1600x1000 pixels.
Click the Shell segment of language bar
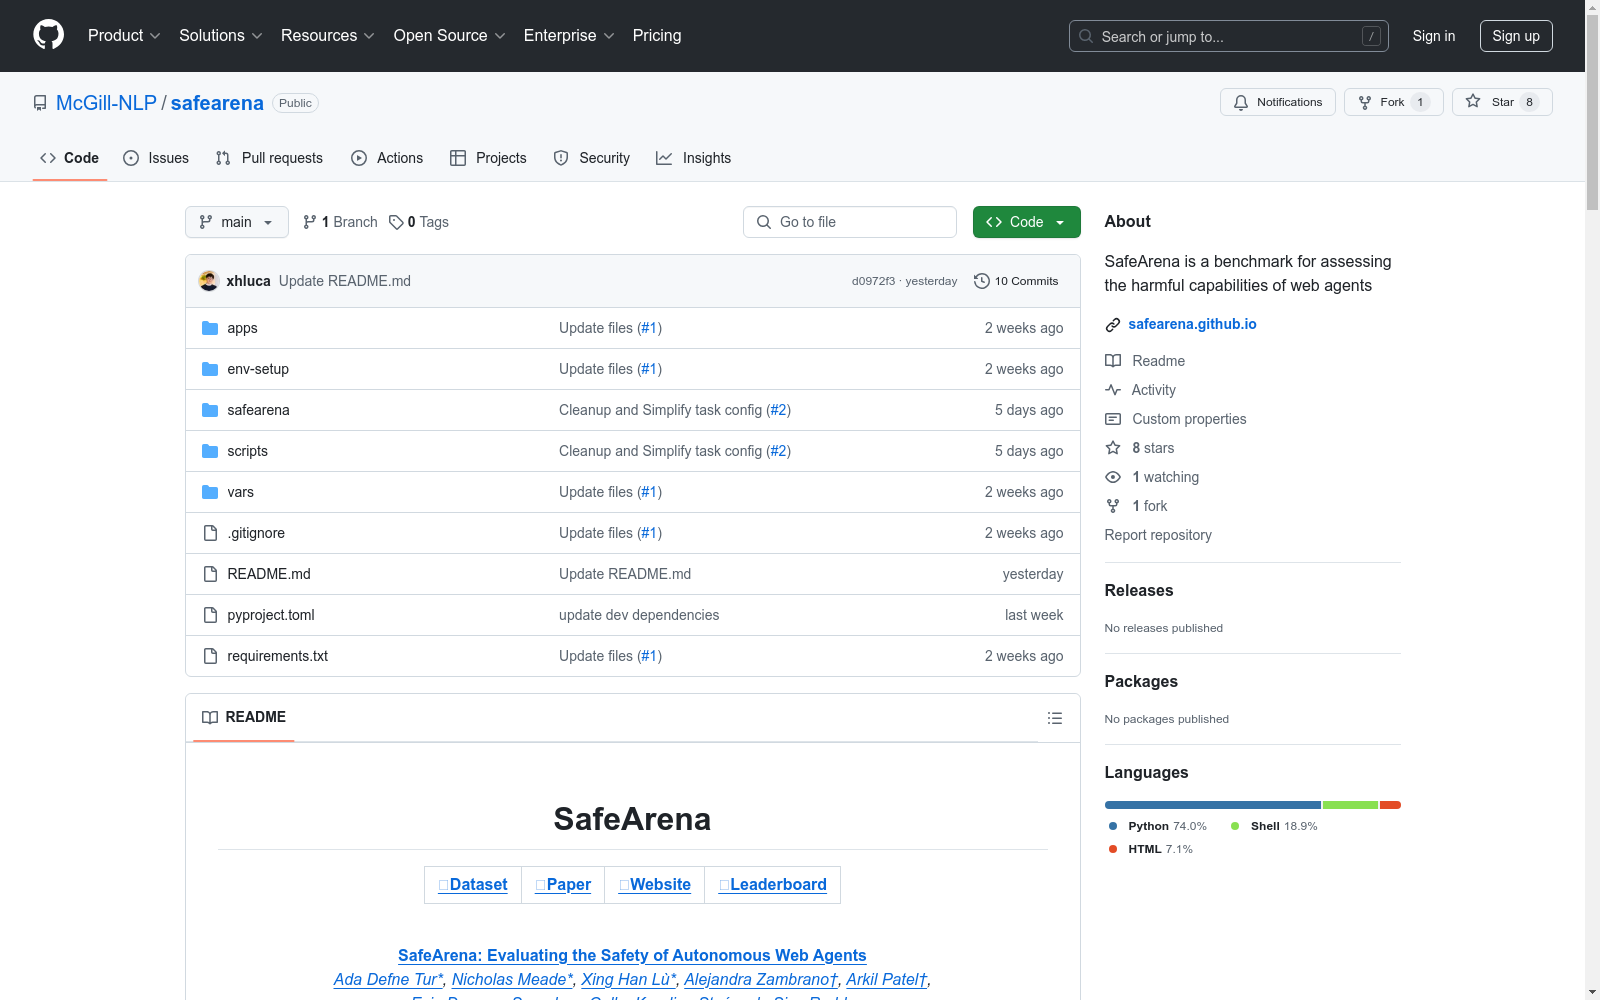tap(1351, 805)
